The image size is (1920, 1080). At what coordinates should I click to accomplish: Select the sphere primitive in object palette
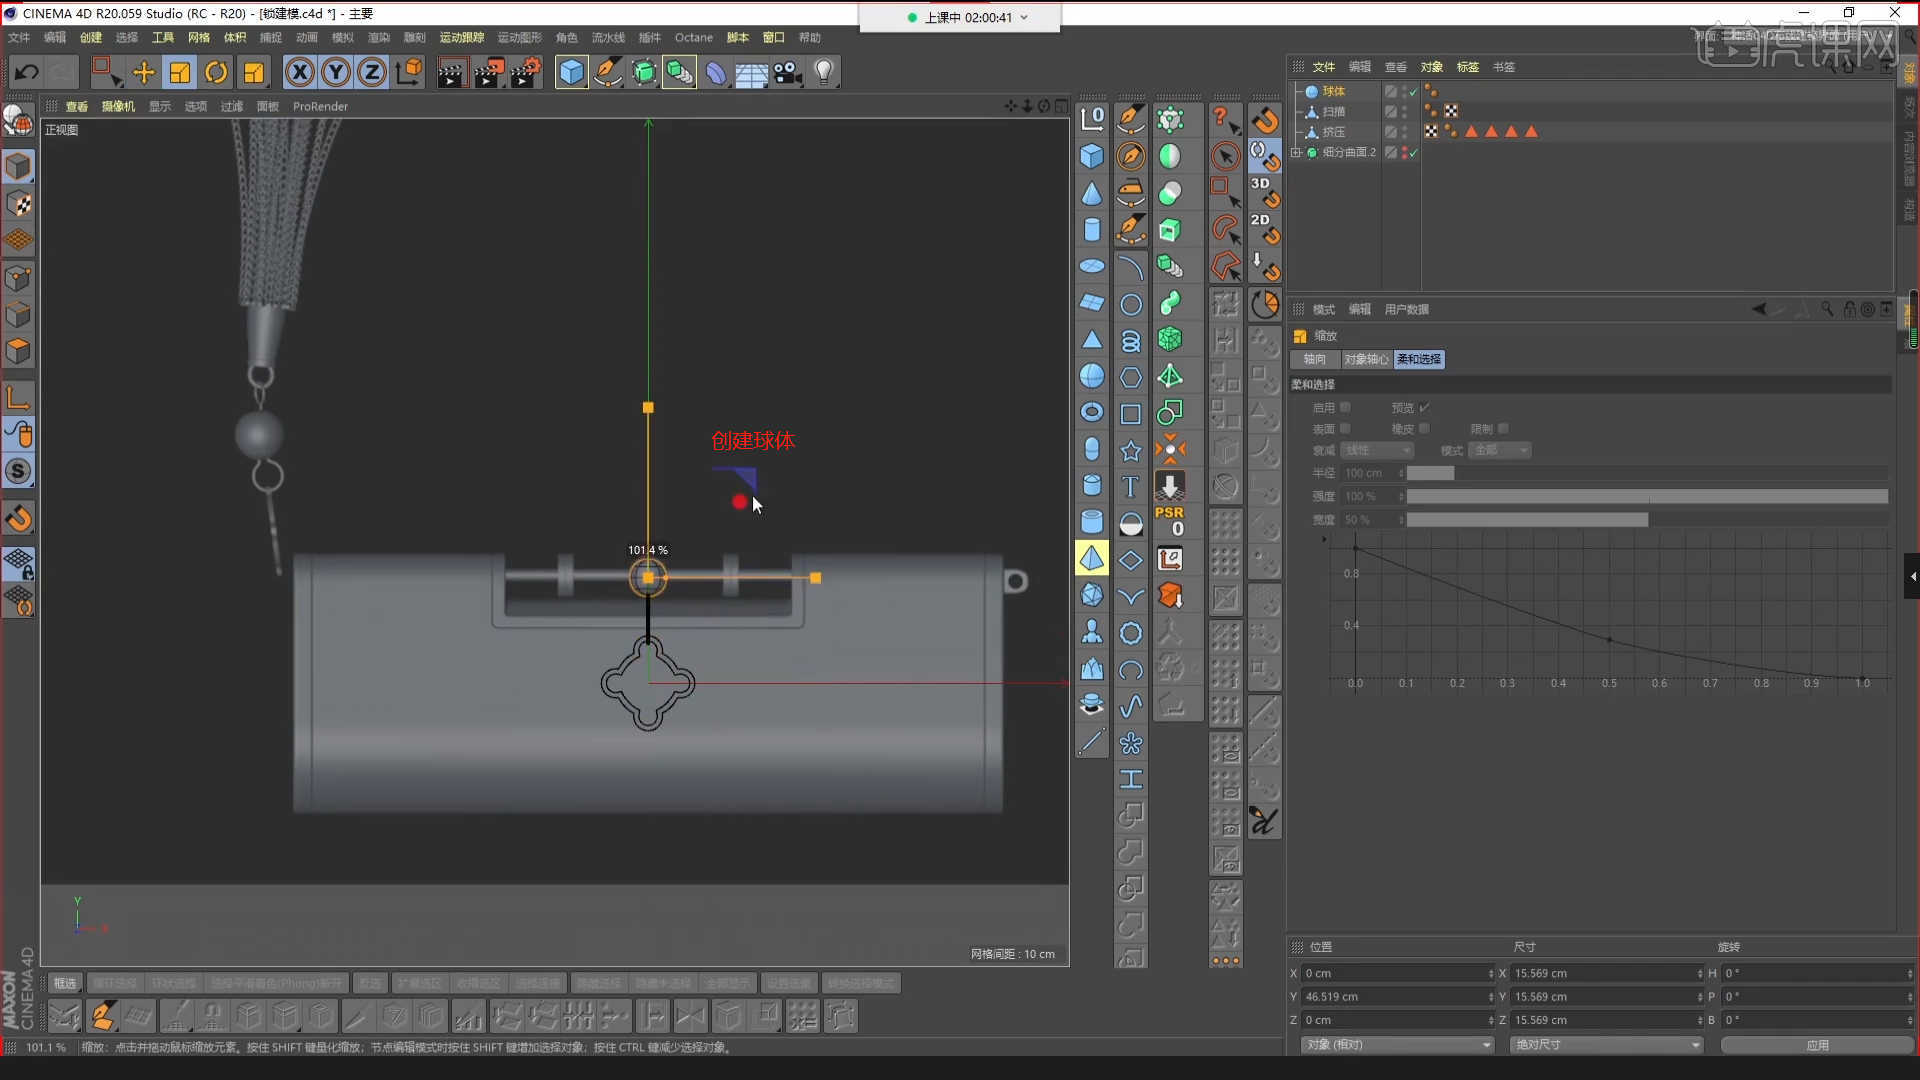(x=1092, y=376)
